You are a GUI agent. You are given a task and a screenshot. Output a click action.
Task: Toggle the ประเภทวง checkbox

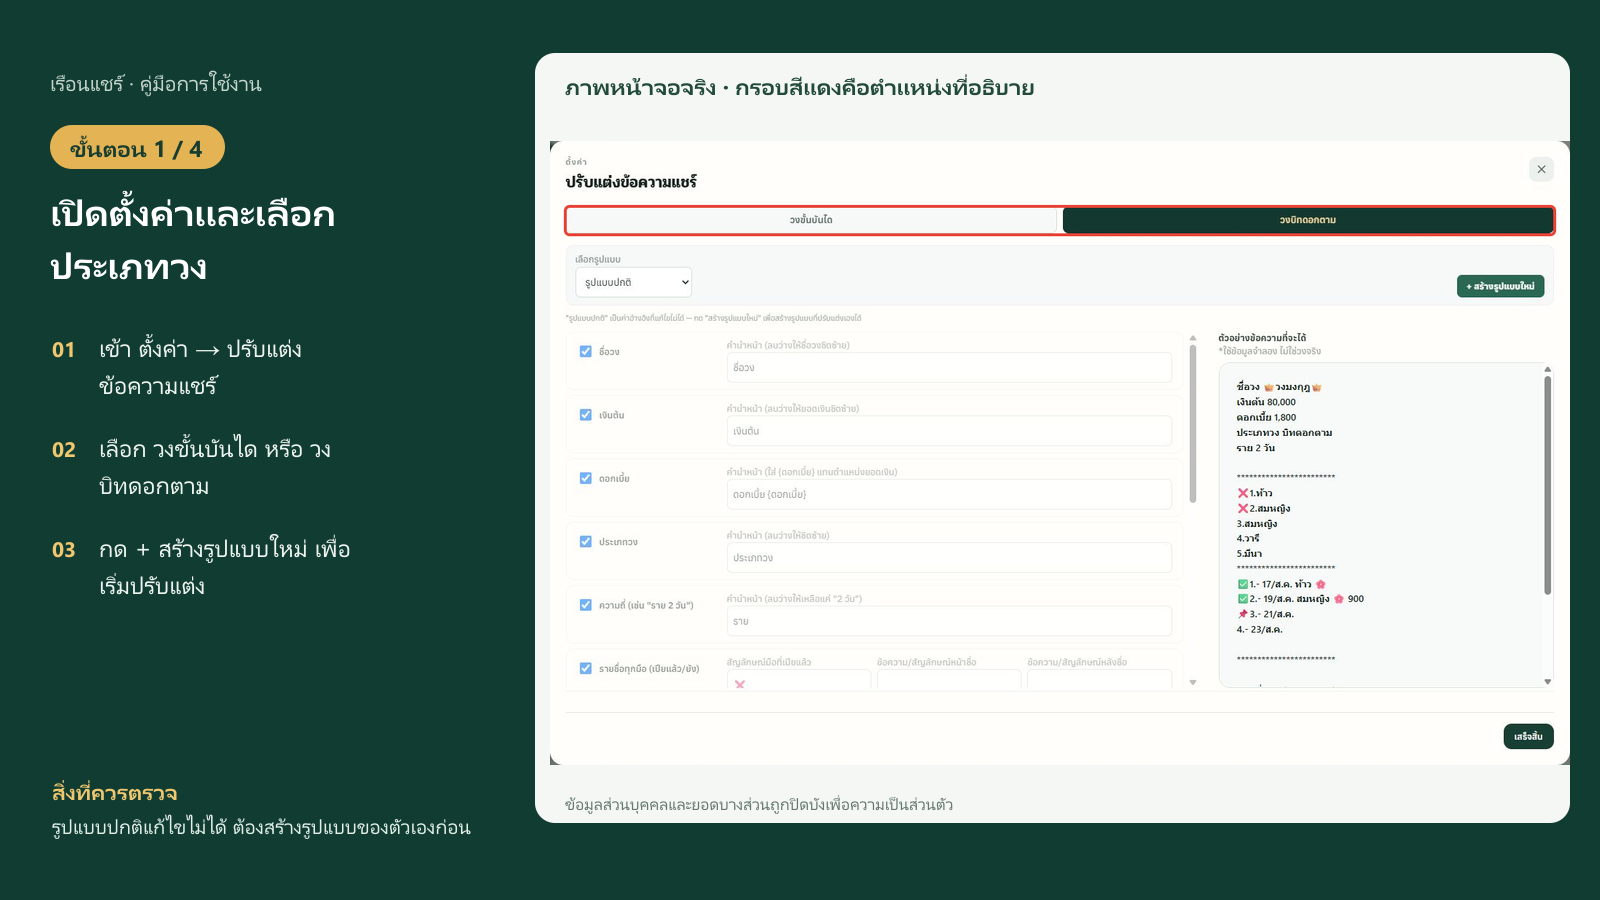(586, 541)
